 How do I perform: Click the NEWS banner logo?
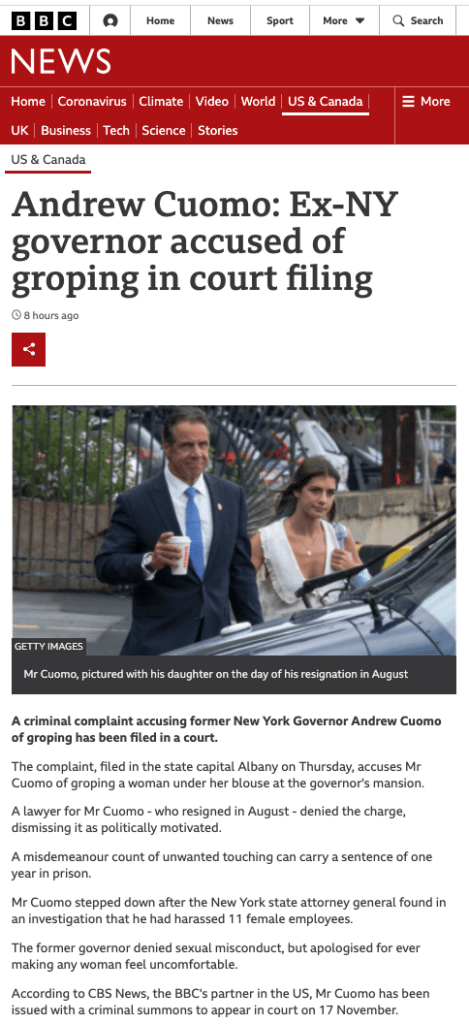click(x=61, y=61)
